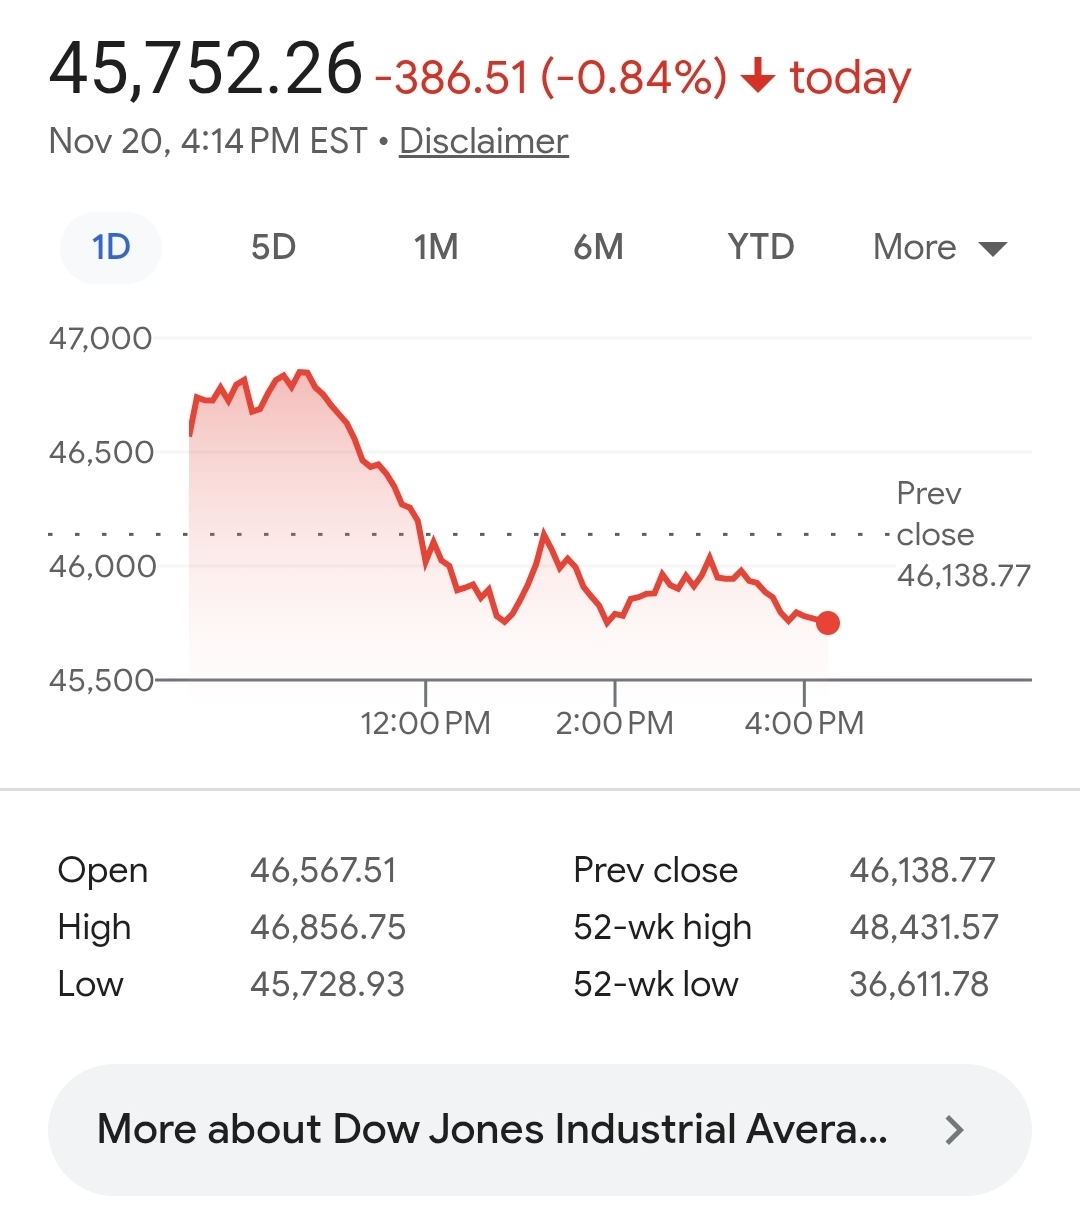Viewport: 1080px width, 1230px height.
Task: Switch to the 5D chart range
Action: pos(273,247)
